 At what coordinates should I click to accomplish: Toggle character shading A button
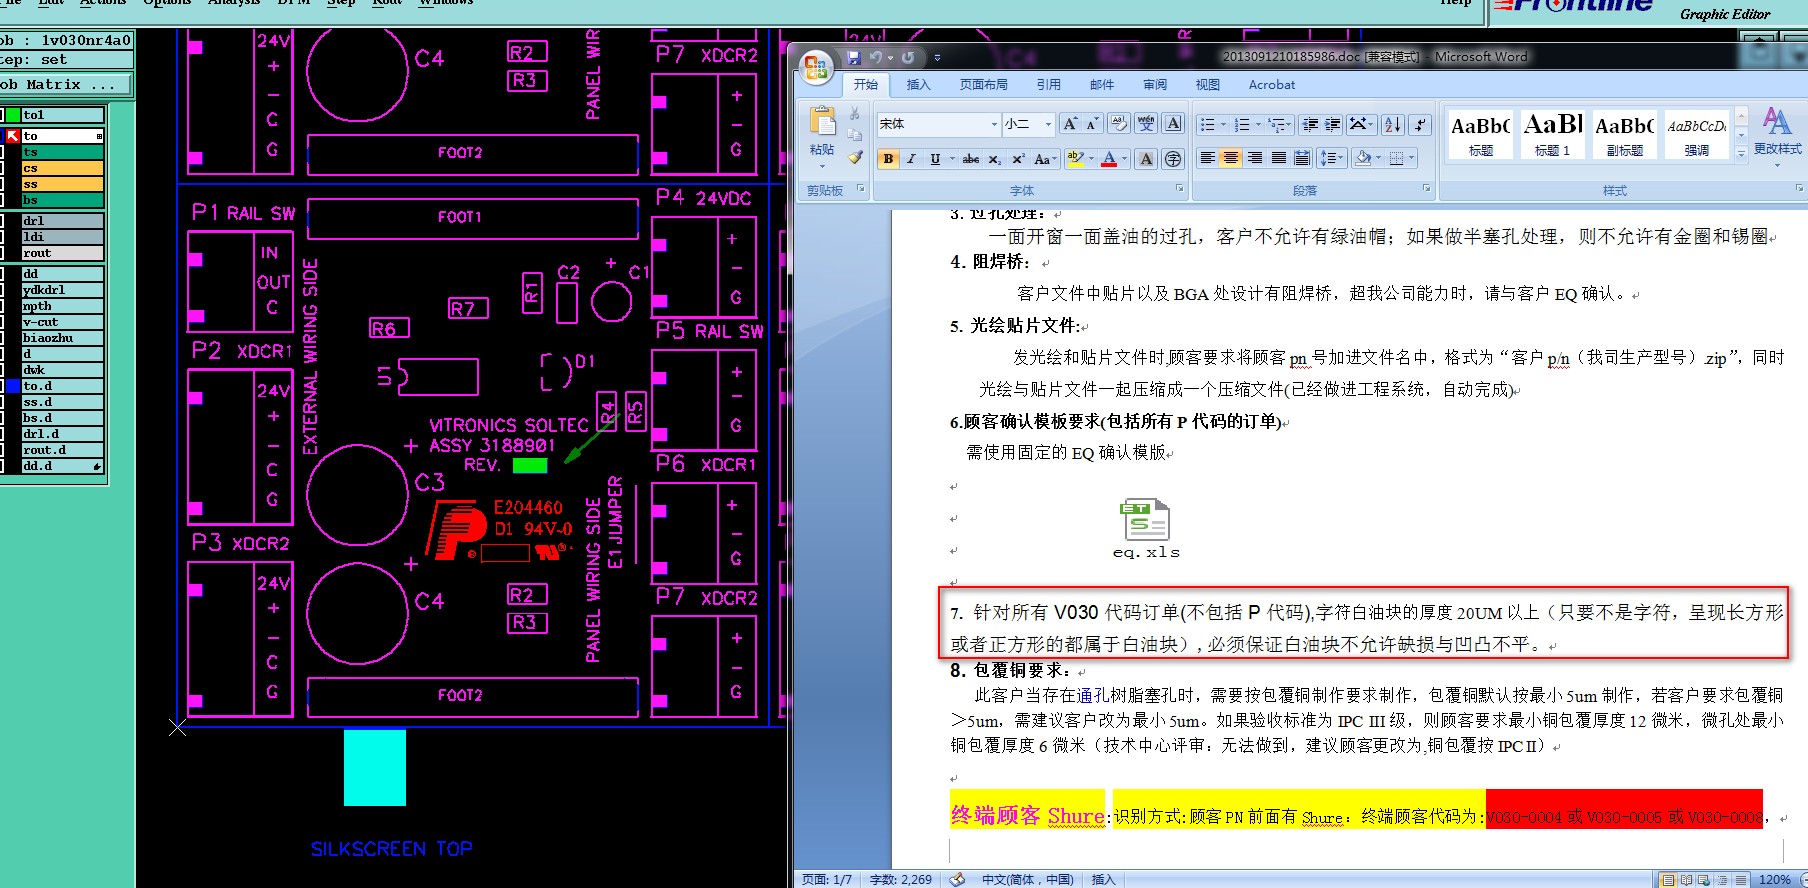pyautogui.click(x=1146, y=159)
